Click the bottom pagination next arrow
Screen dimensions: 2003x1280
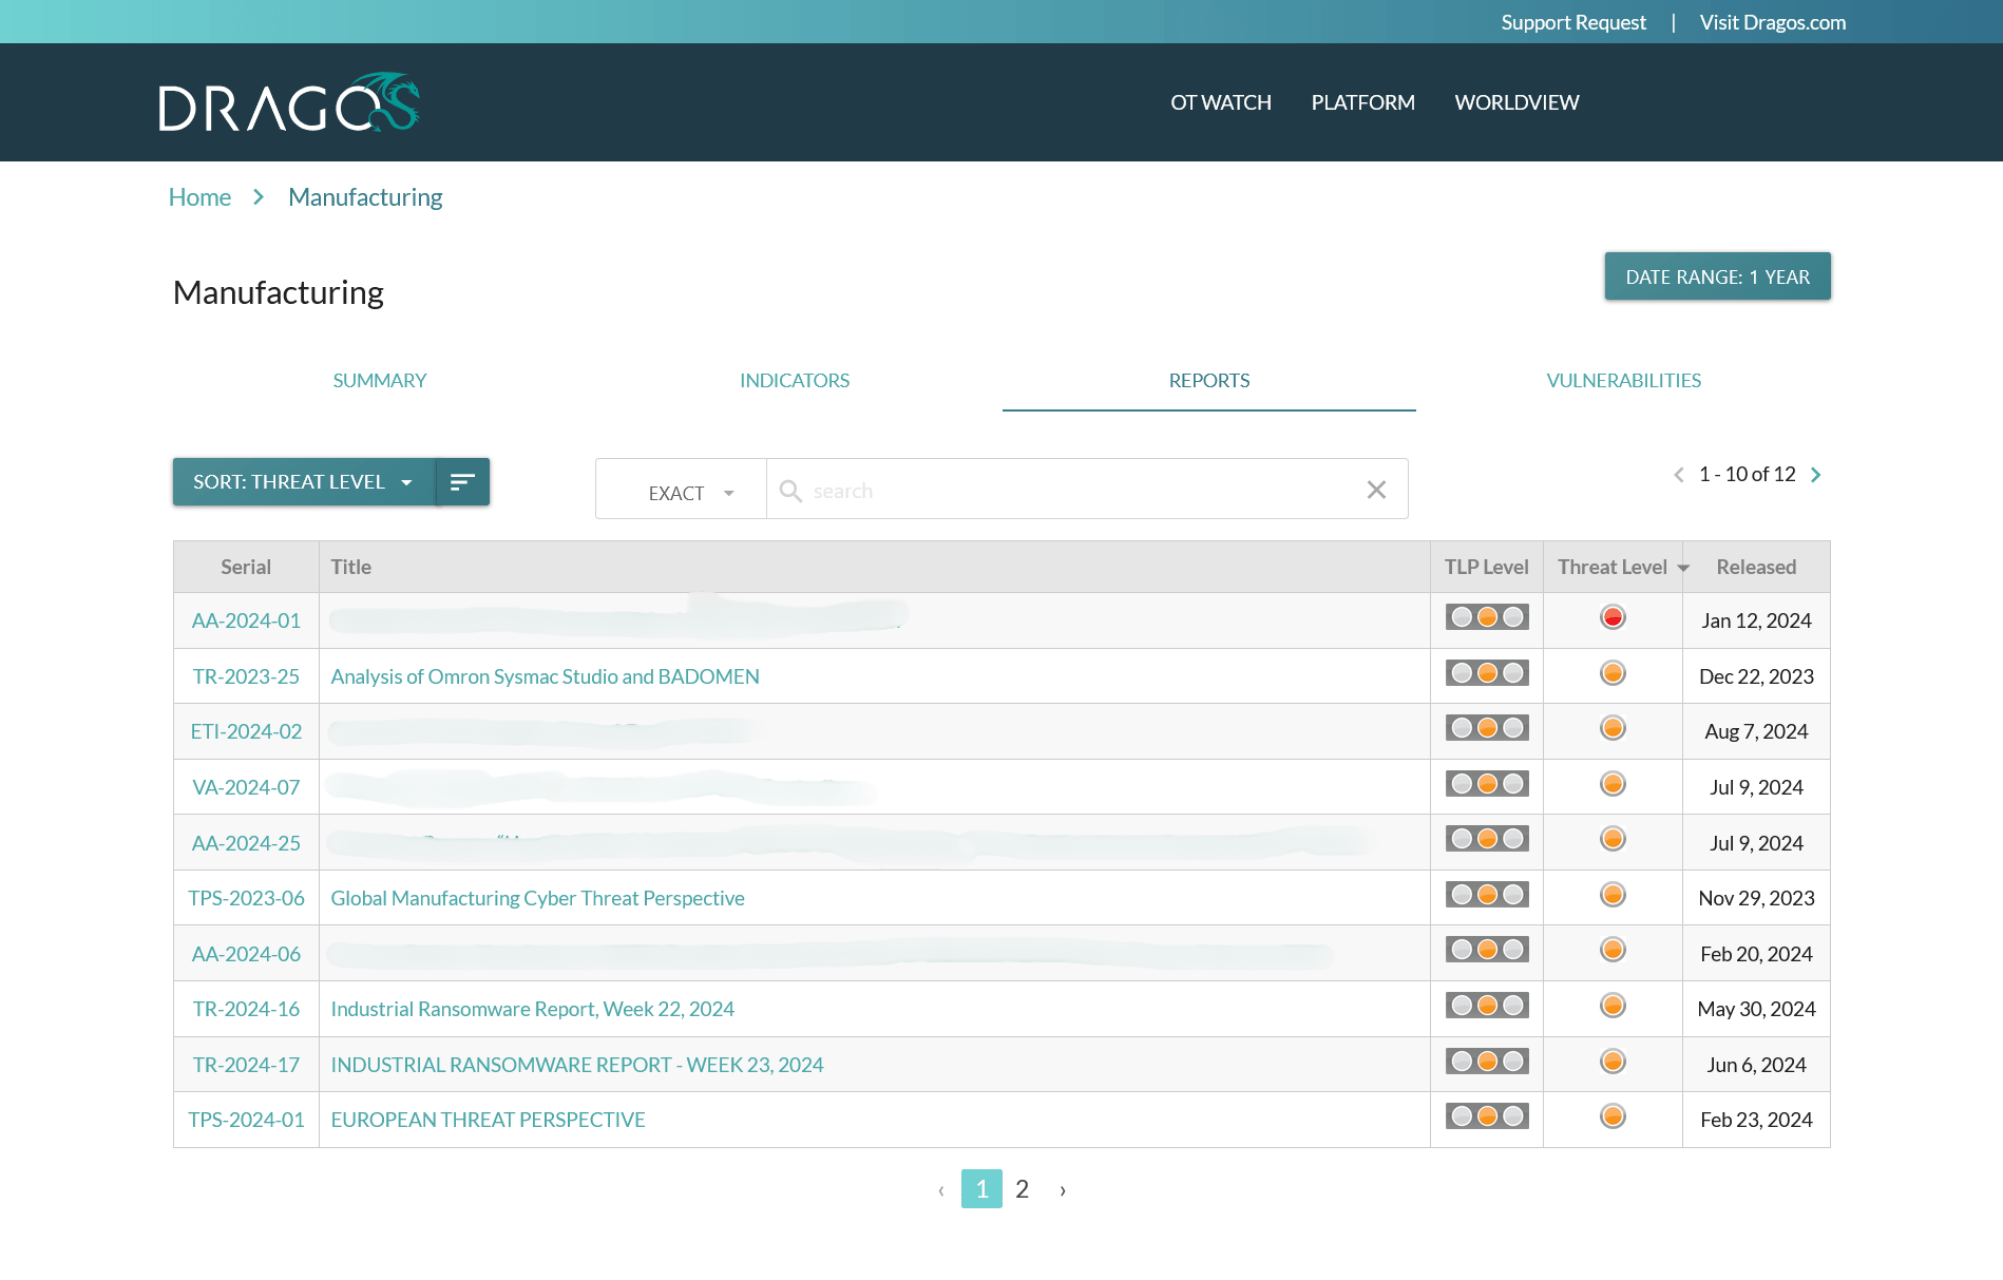coord(1063,1190)
